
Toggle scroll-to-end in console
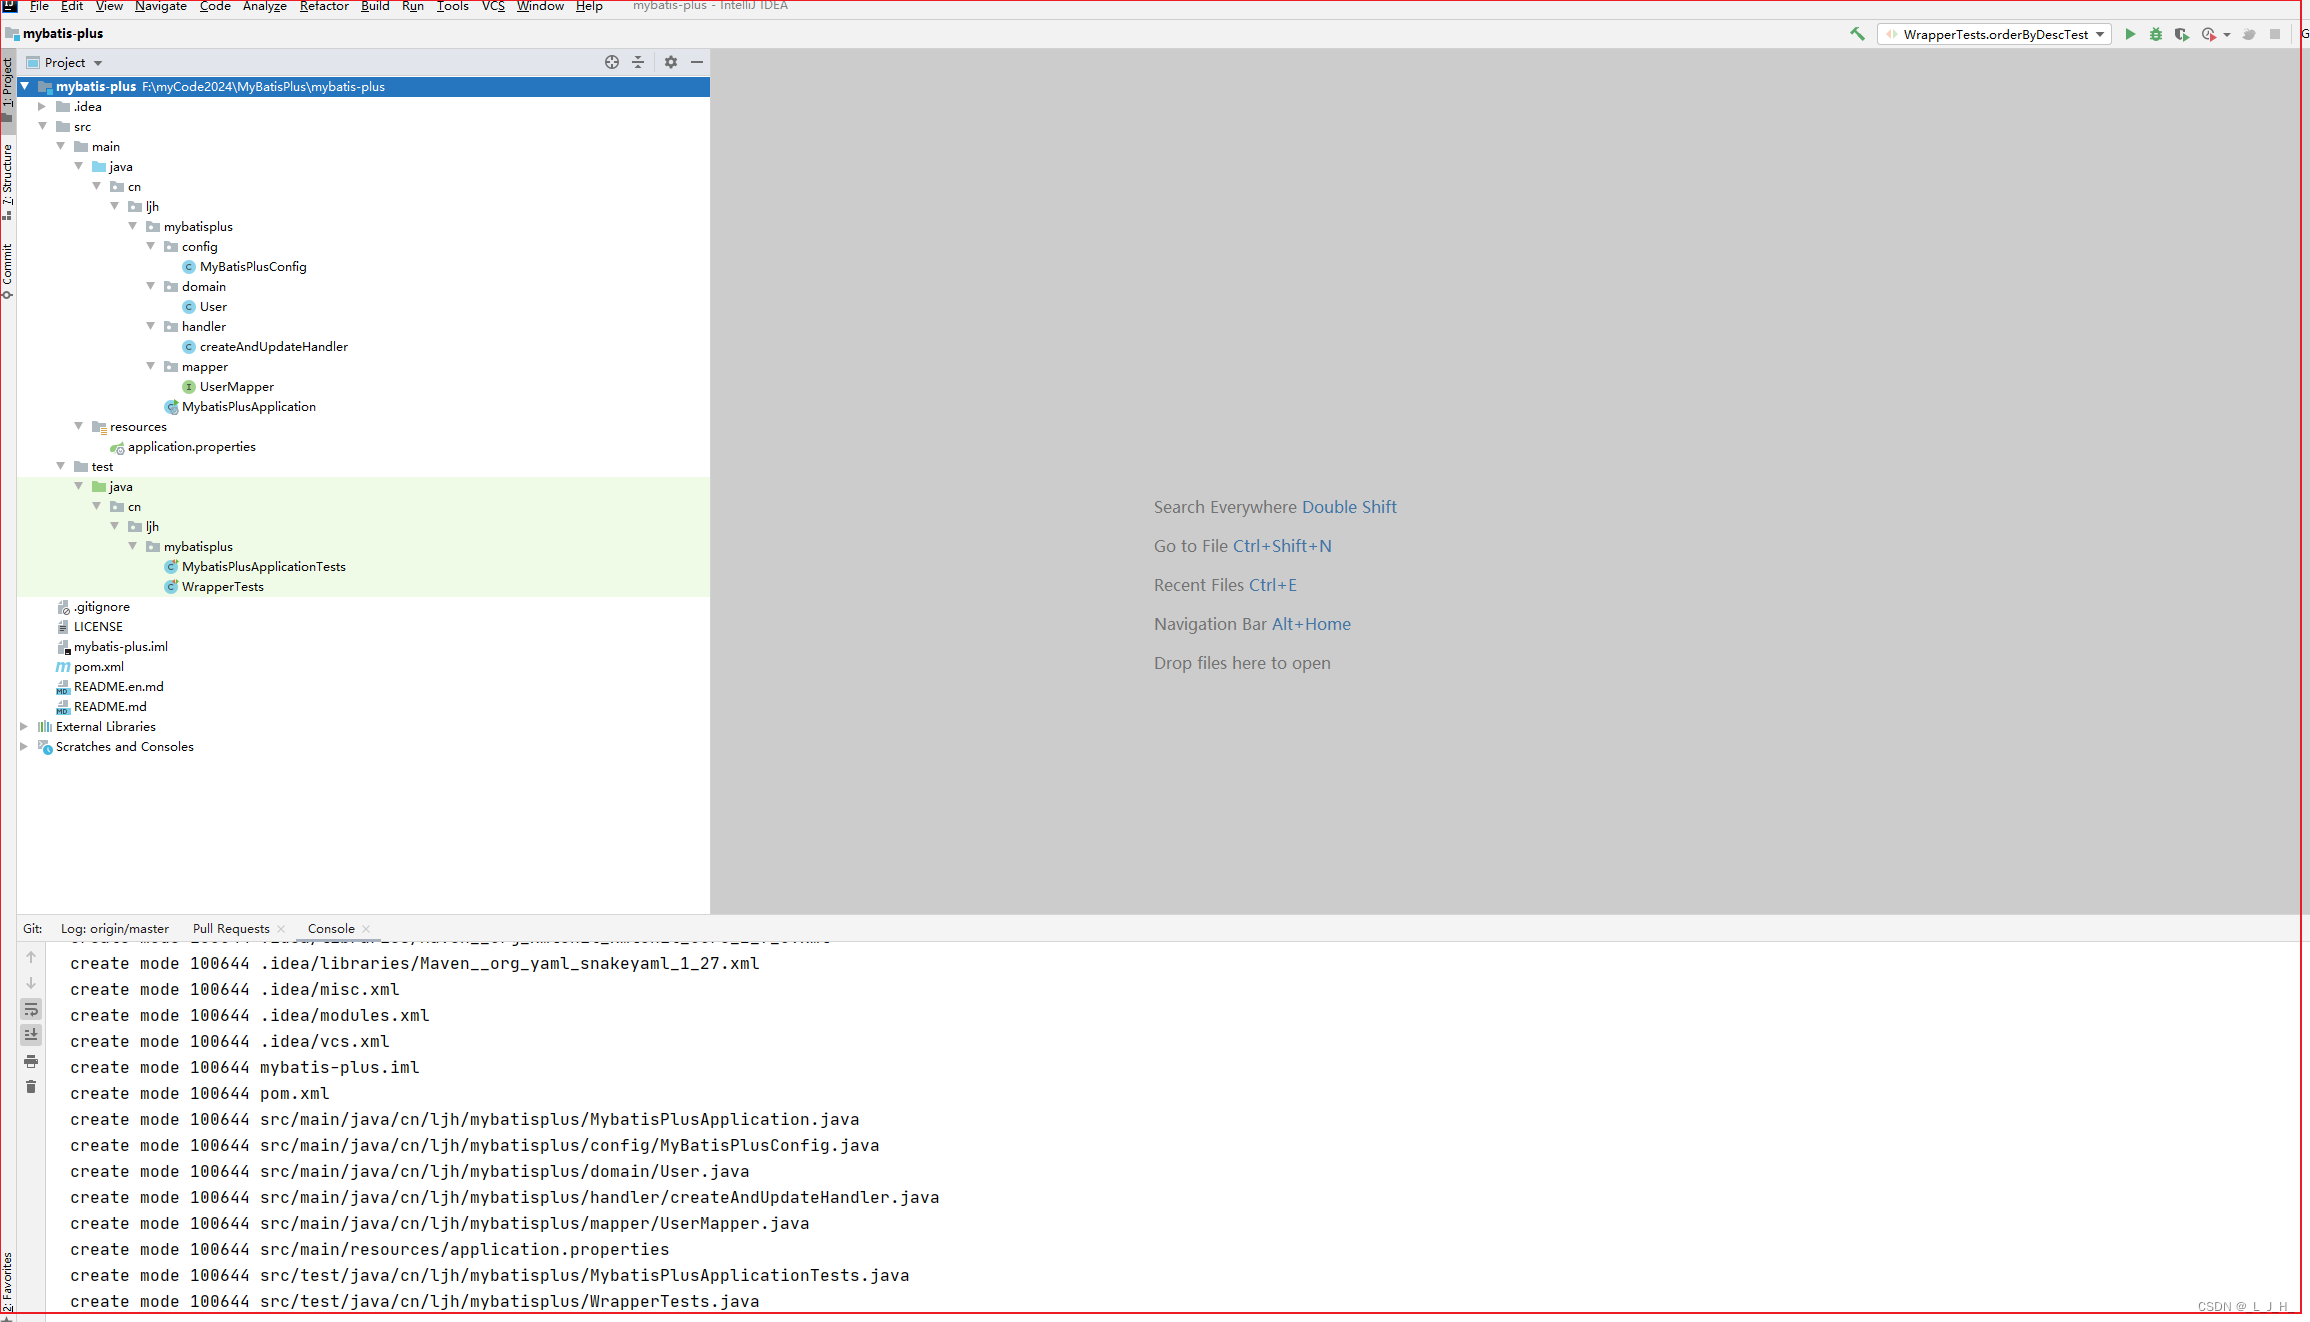(31, 1035)
